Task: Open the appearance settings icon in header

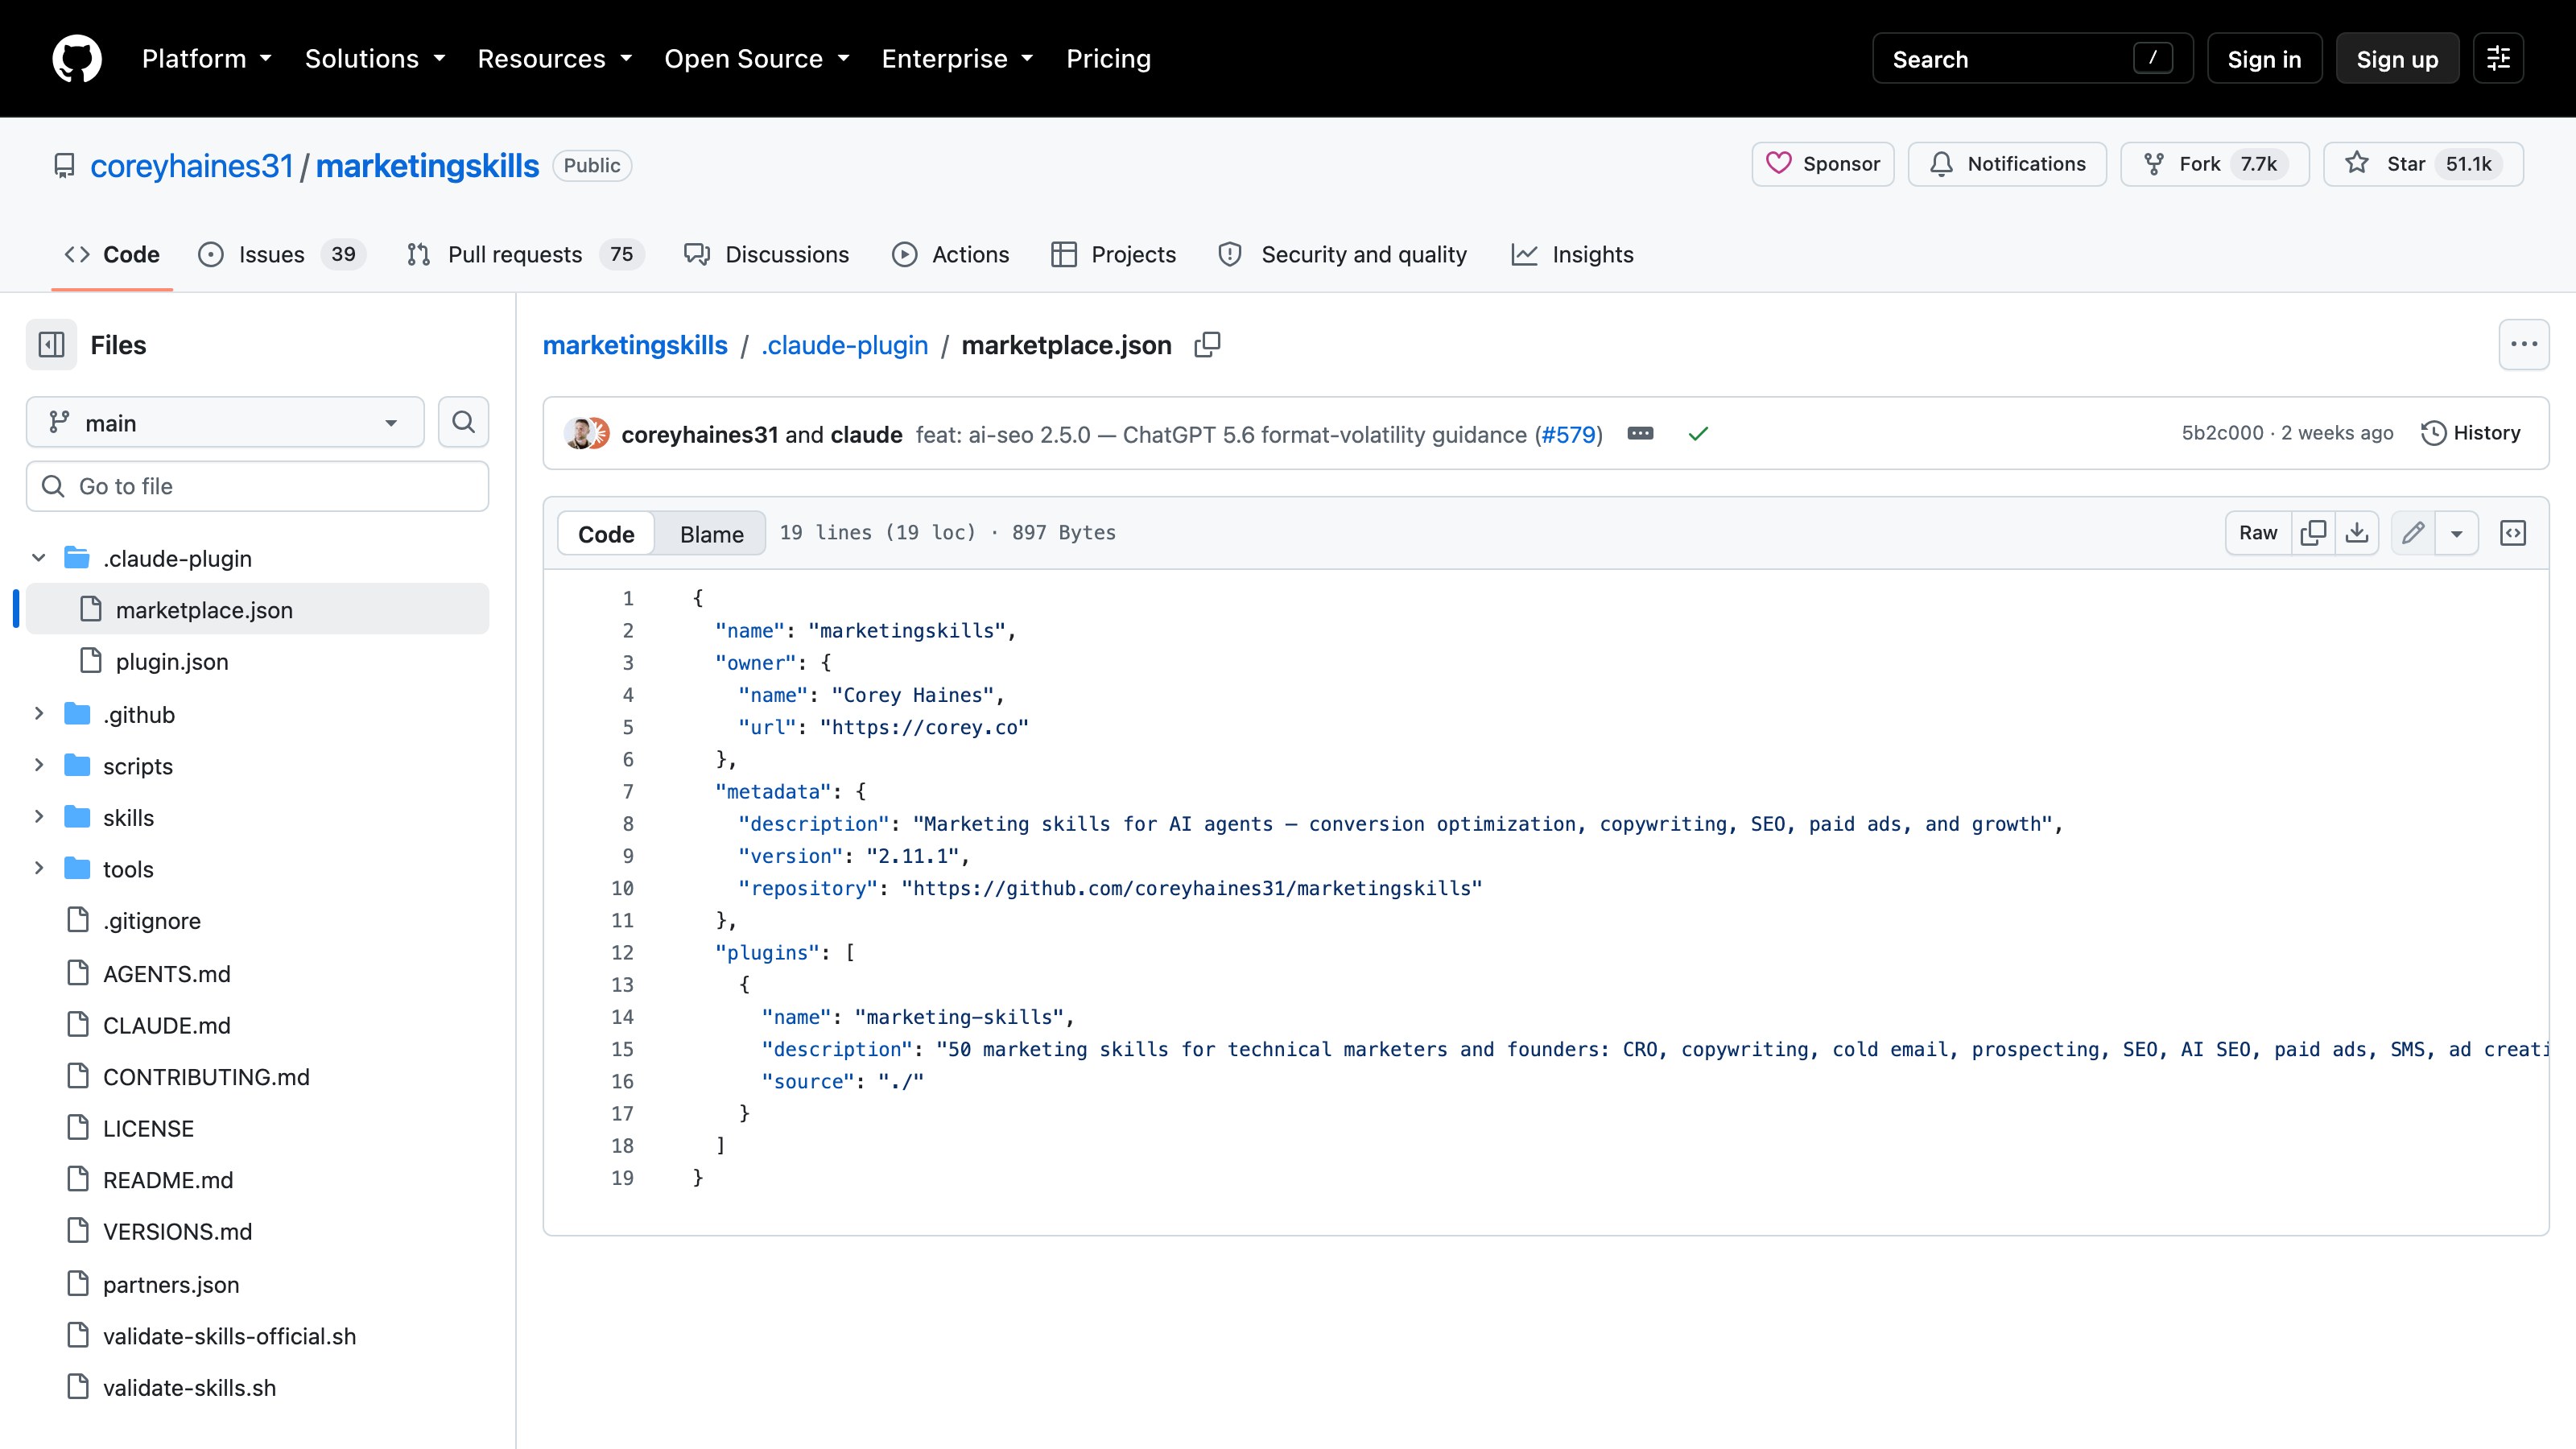Action: [x=2498, y=59]
